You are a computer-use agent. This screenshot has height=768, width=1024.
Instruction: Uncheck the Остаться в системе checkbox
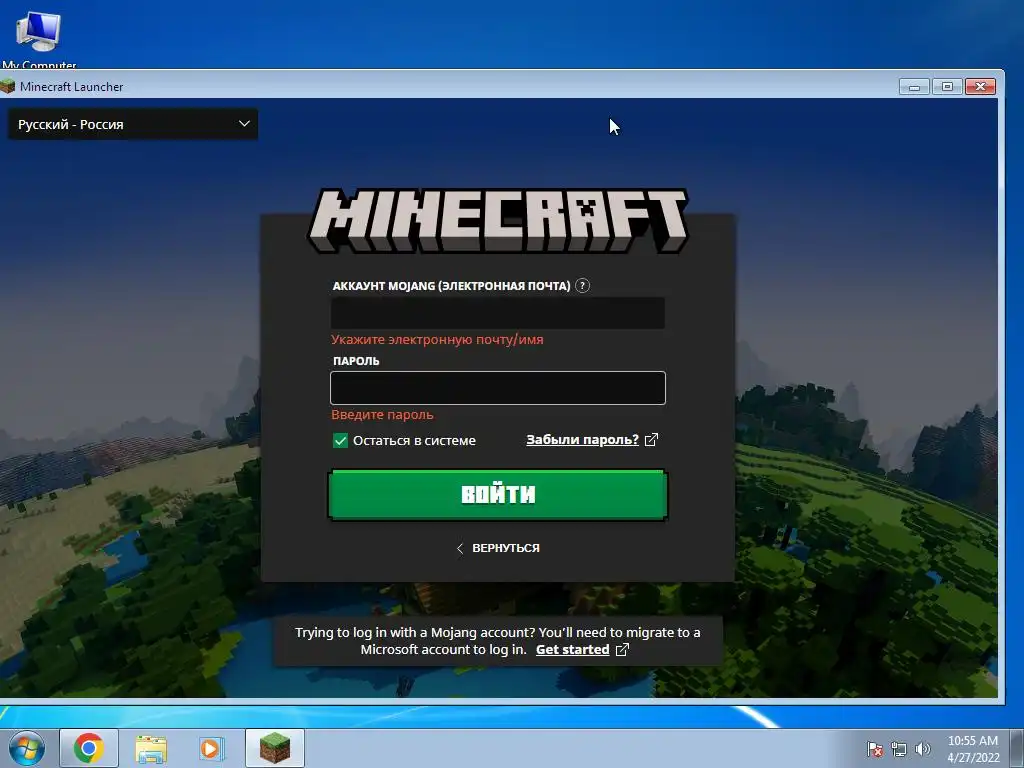click(x=340, y=440)
